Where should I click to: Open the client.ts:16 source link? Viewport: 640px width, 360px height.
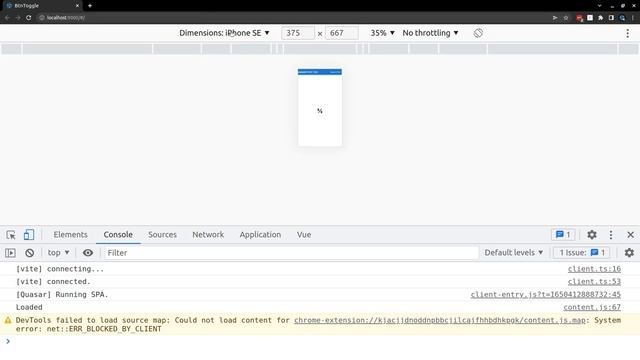594,269
